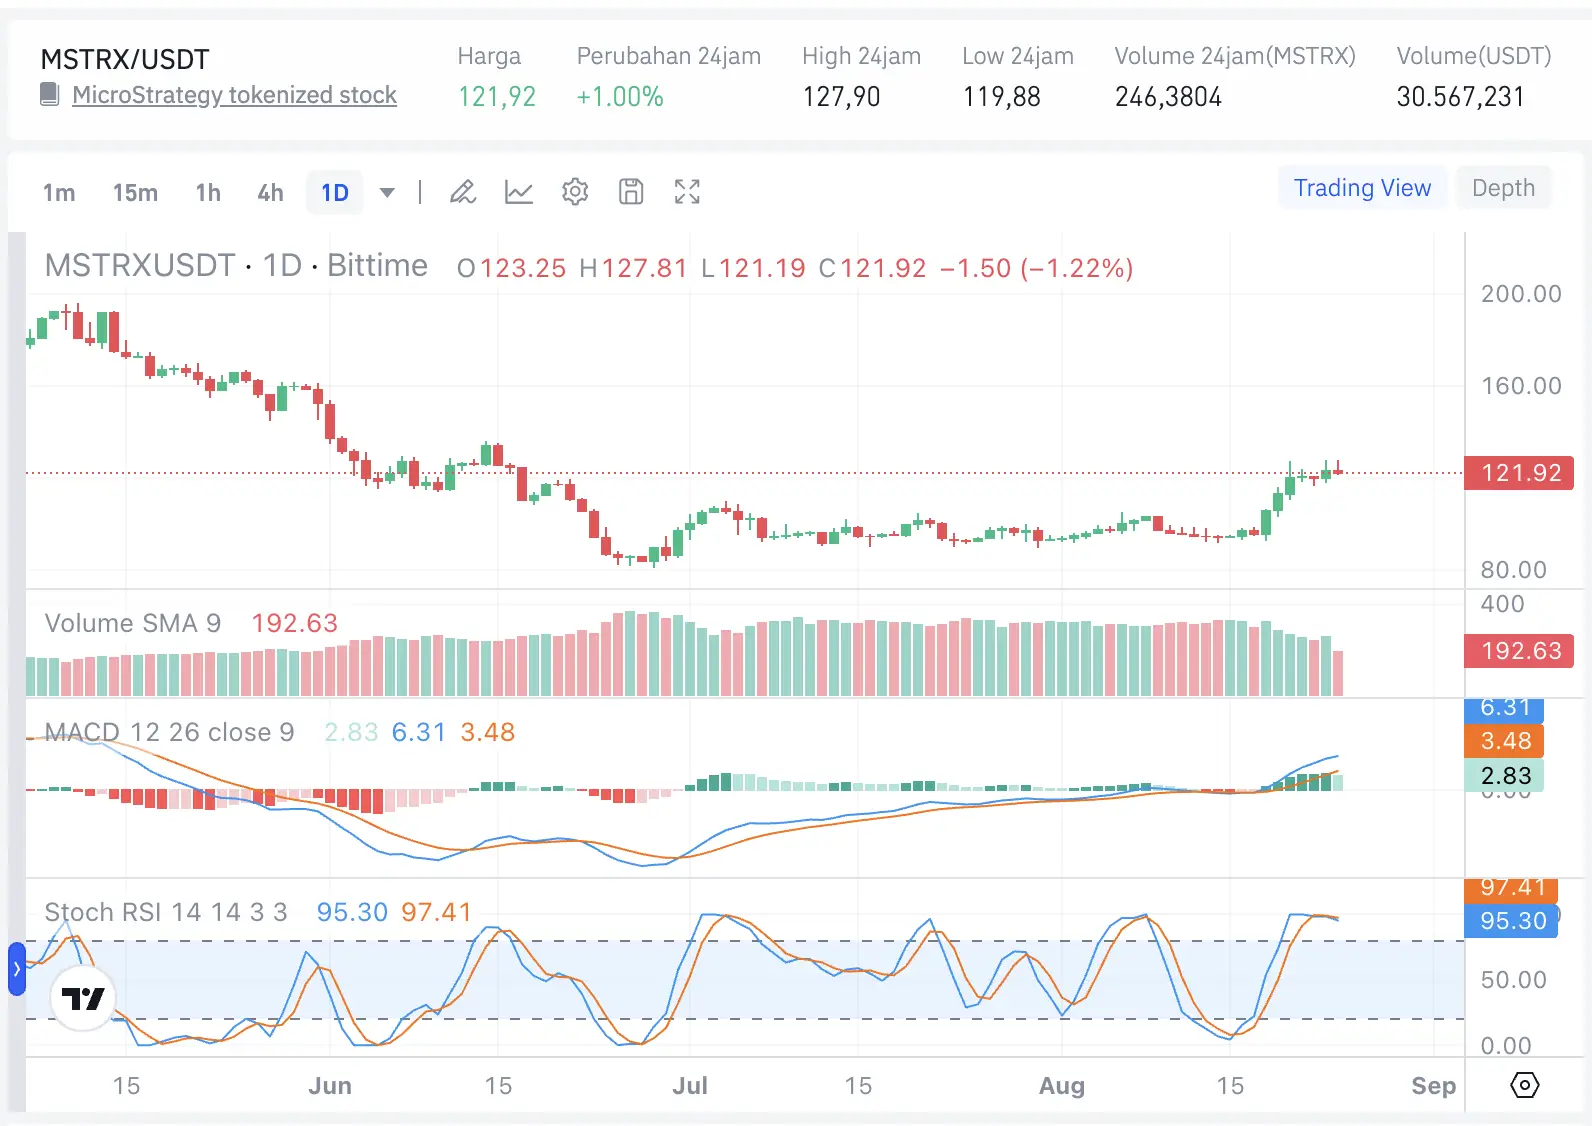Screen dimensions: 1592x1126
Task: Click the Stoch RSI value 97.41 in legend
Action: point(436,912)
